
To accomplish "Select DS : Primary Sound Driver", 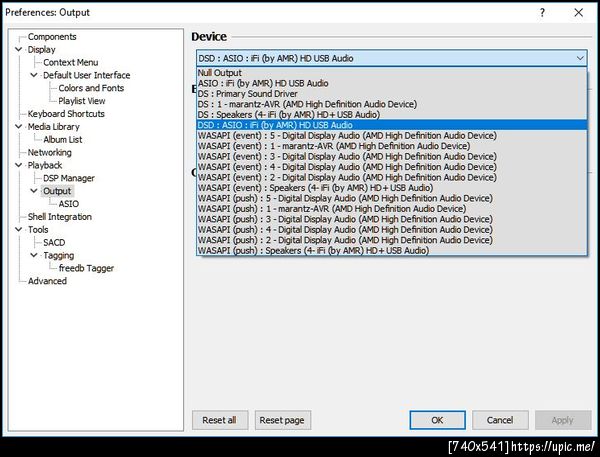I will pyautogui.click(x=392, y=93).
